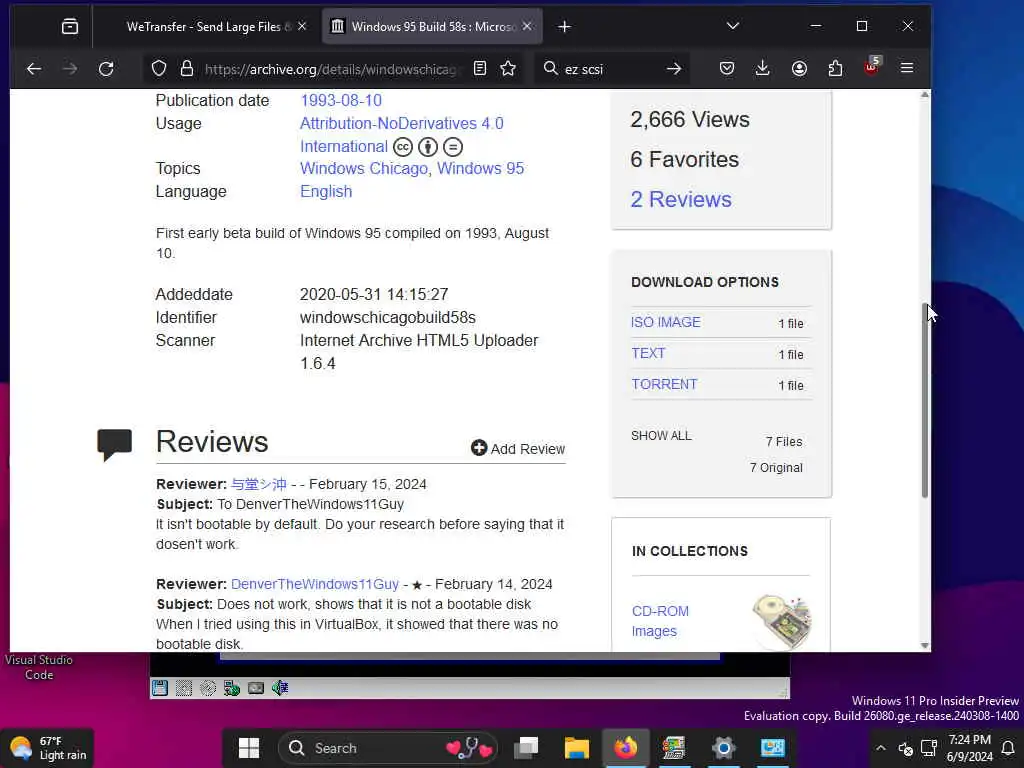This screenshot has width=1024, height=768.
Task: Open a new browser tab
Action: (565, 26)
